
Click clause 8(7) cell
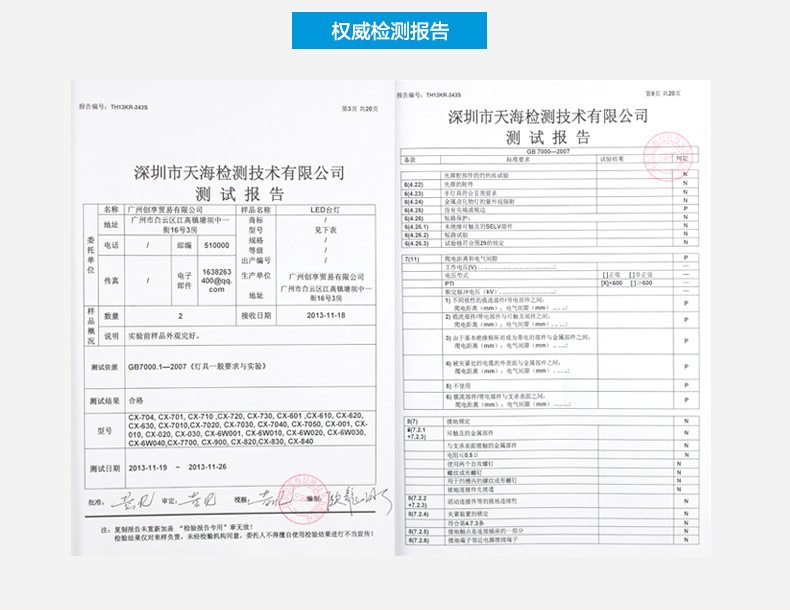(x=412, y=421)
